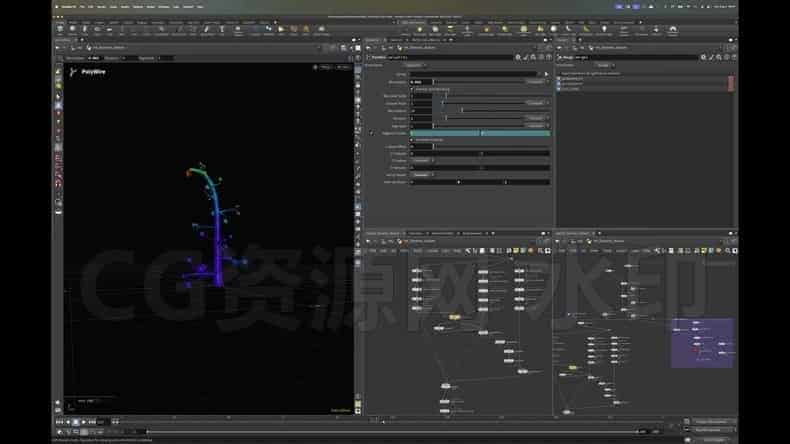790x444 pixels.
Task: Toggle checkbox directly beneath the teal ramp
Action: coord(412,140)
